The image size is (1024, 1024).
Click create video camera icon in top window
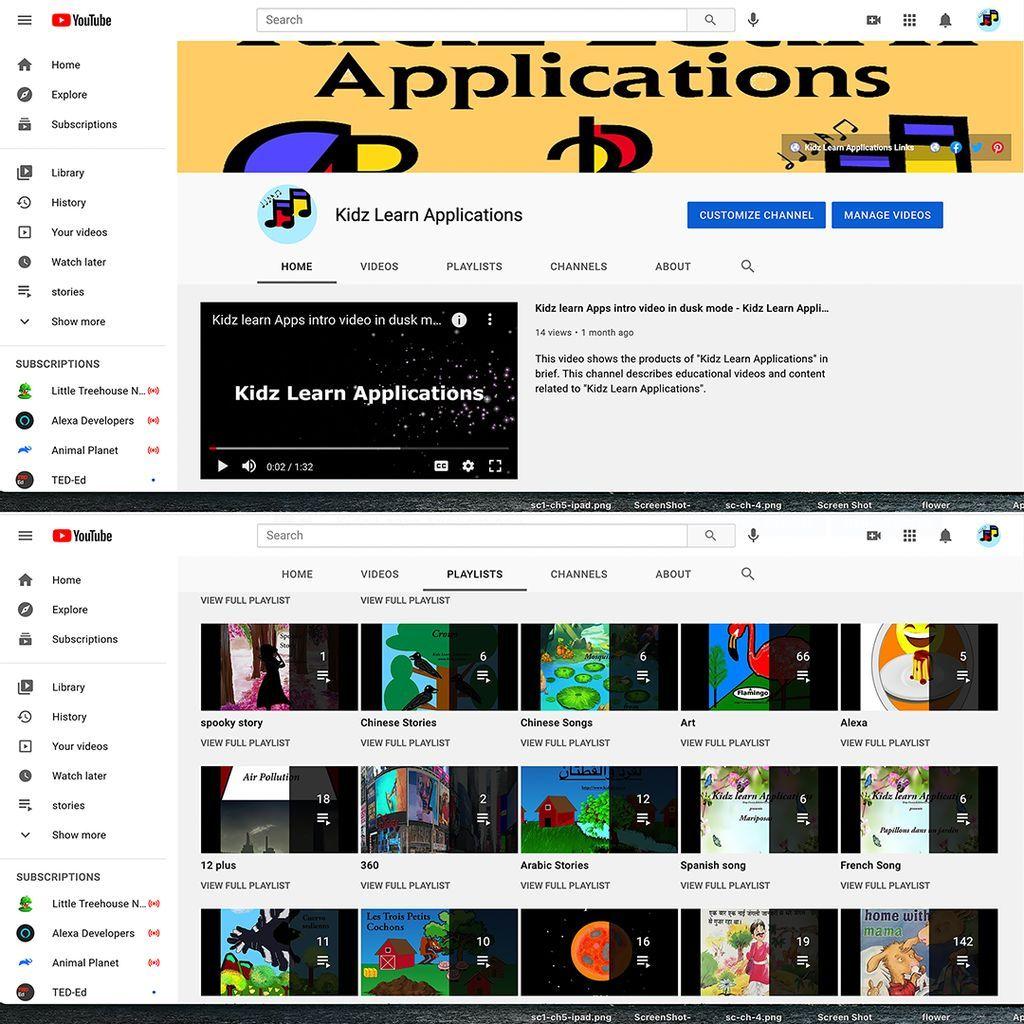point(873,20)
